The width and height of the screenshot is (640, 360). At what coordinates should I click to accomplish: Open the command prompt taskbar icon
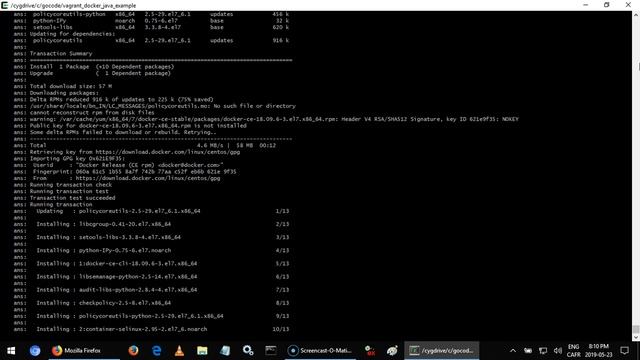271,351
